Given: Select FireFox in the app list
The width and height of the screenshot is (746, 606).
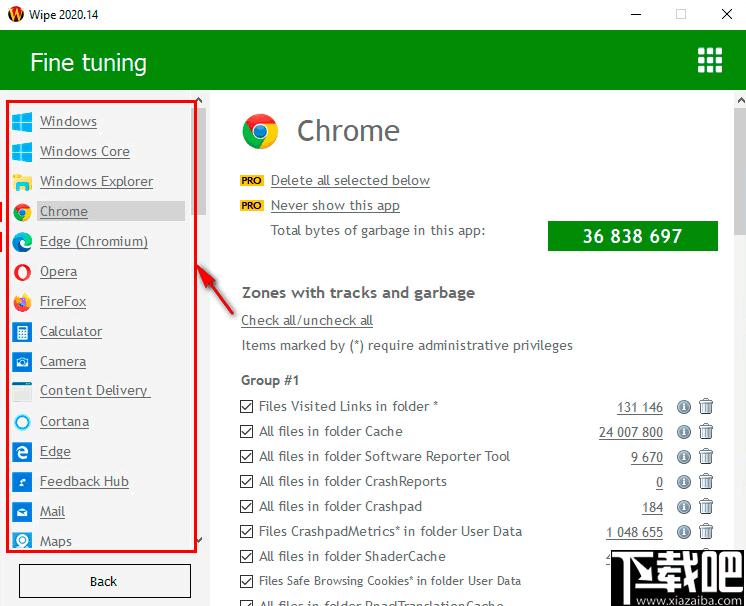Looking at the screenshot, I should (x=63, y=302).
